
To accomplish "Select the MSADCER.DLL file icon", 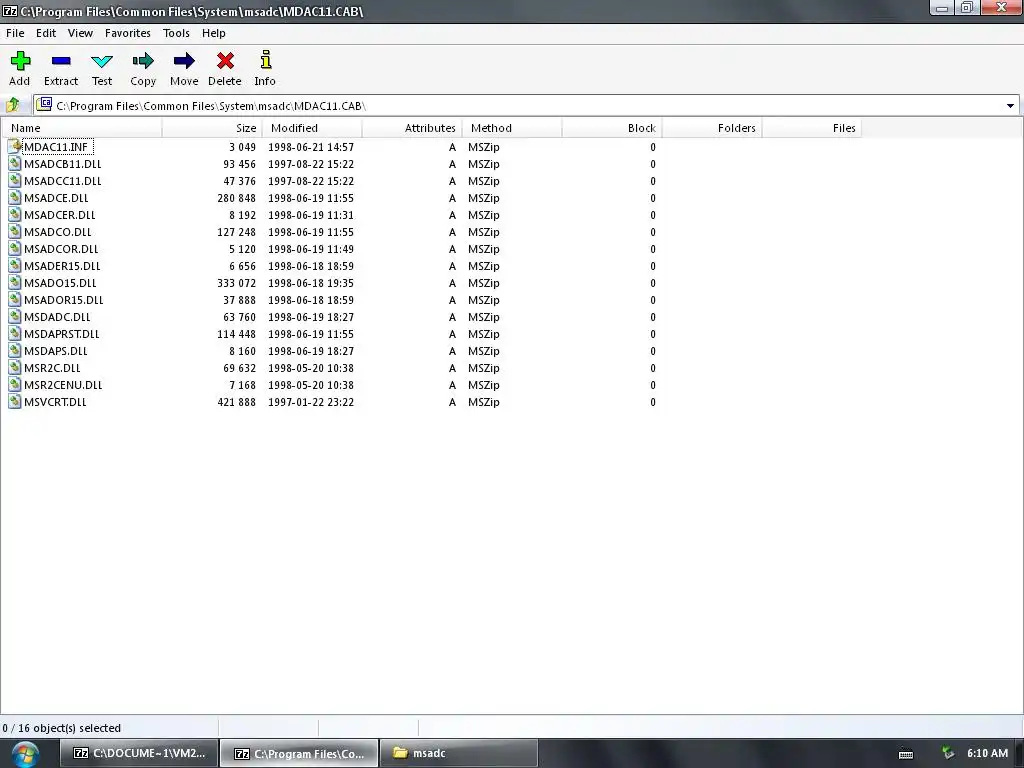I will 14,214.
